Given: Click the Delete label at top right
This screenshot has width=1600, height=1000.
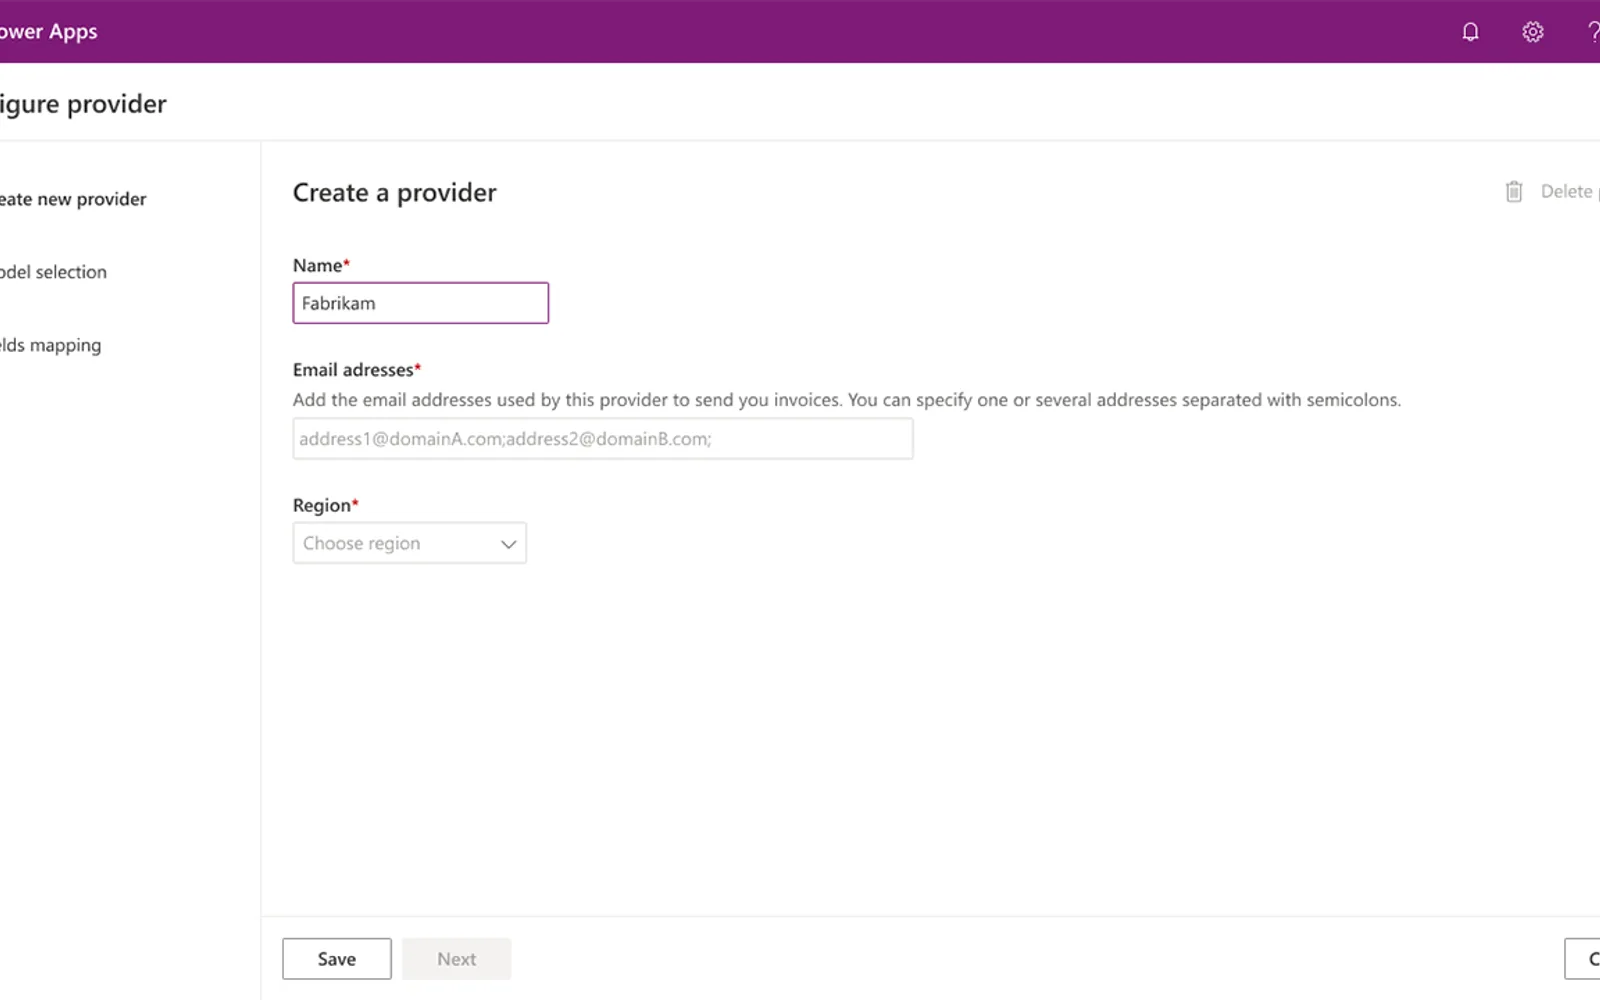Looking at the screenshot, I should coord(1567,191).
